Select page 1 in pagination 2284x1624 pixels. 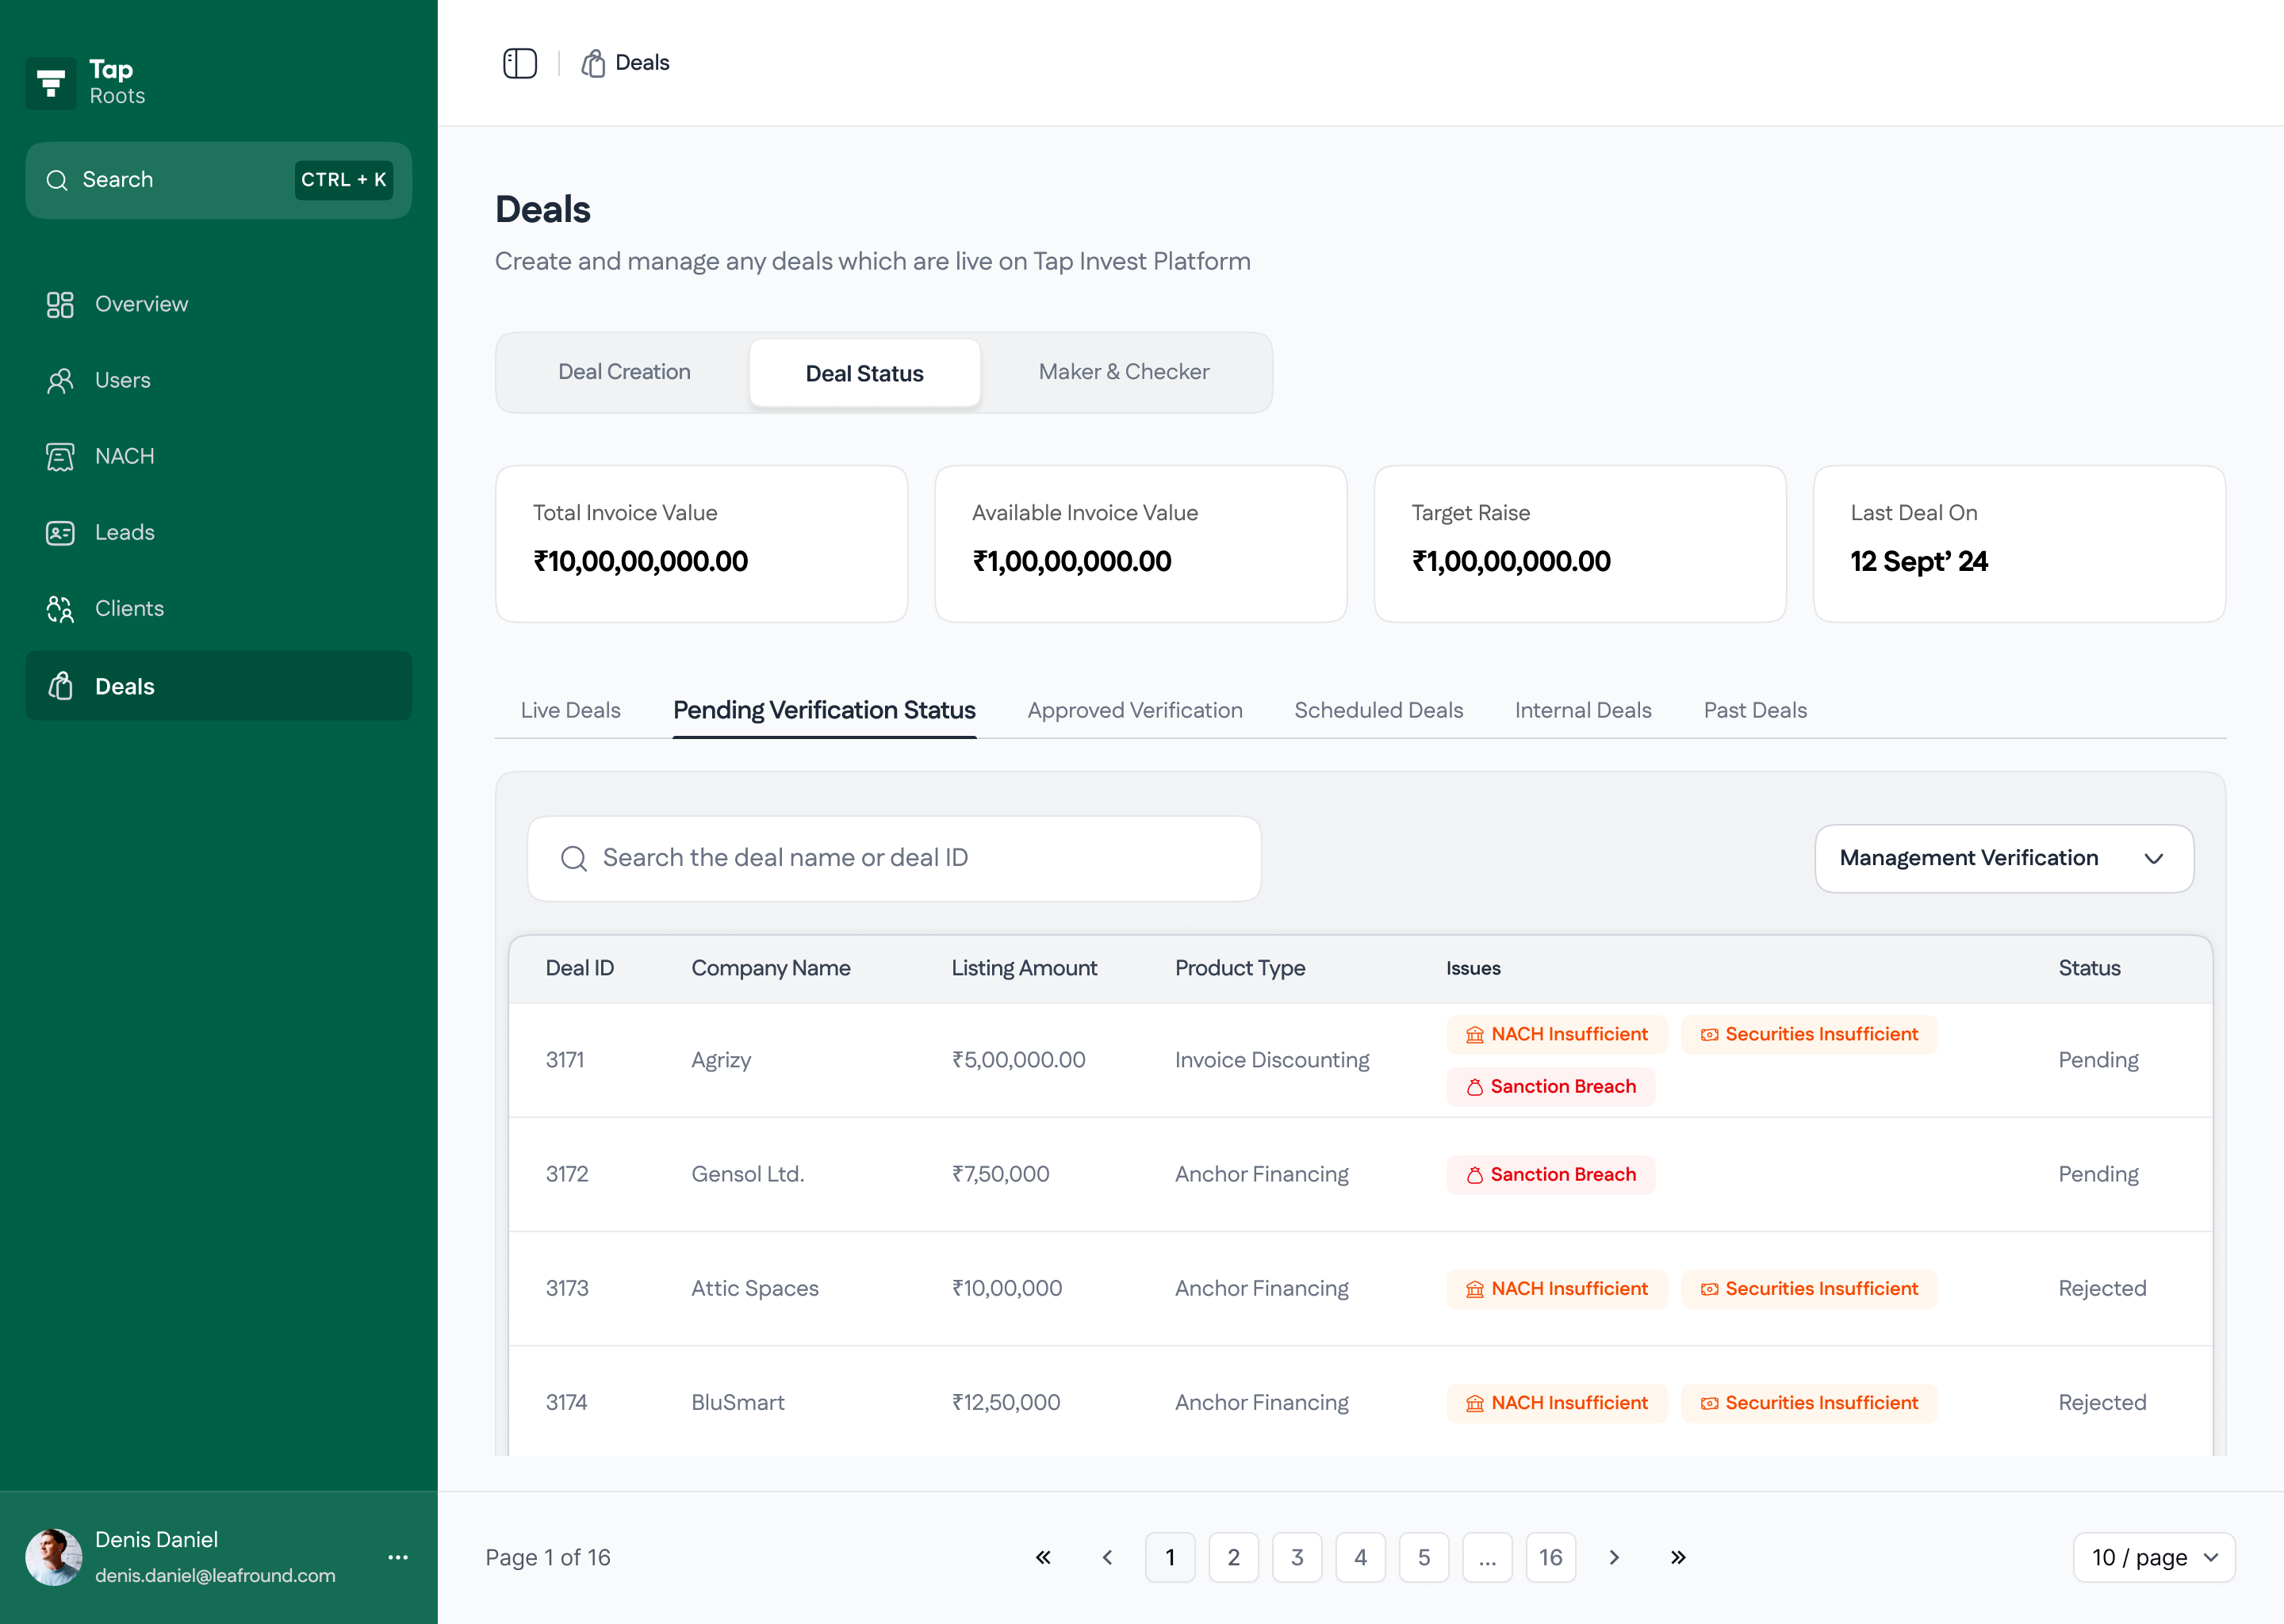[1170, 1557]
